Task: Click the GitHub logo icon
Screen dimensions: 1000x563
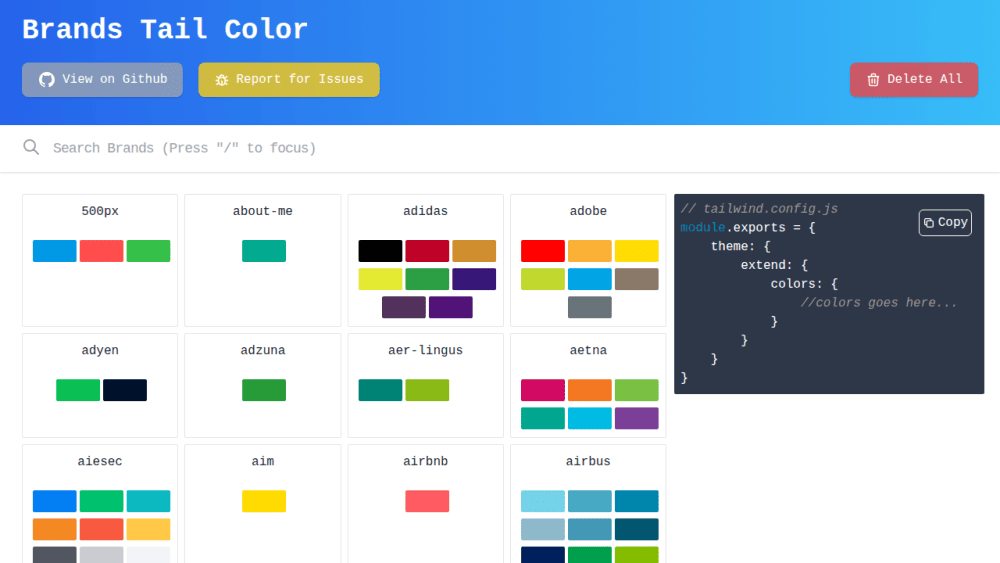Action: [x=47, y=80]
